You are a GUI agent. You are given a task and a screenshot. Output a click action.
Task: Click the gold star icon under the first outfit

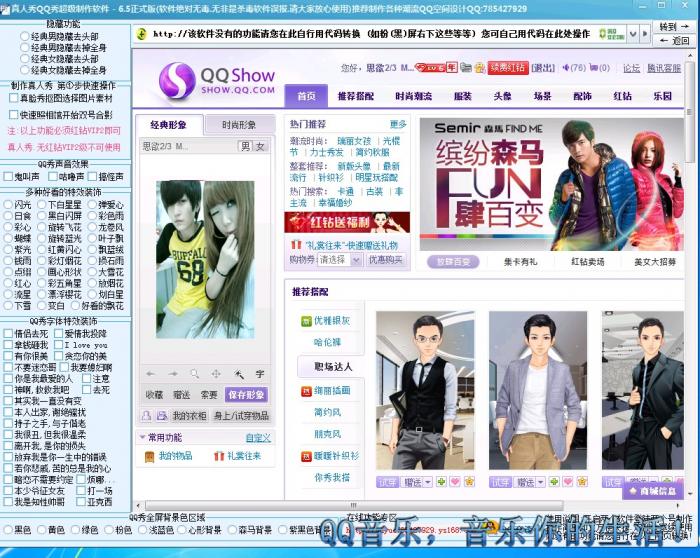tap(469, 482)
